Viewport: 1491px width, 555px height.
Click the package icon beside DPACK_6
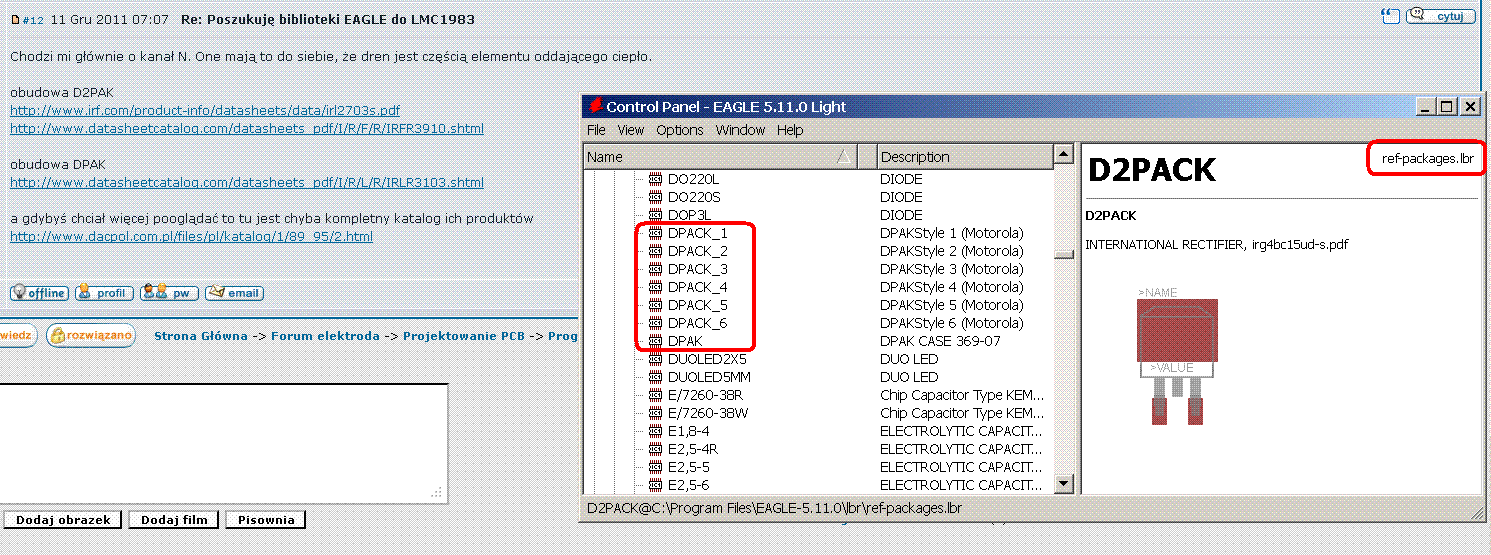pos(656,323)
